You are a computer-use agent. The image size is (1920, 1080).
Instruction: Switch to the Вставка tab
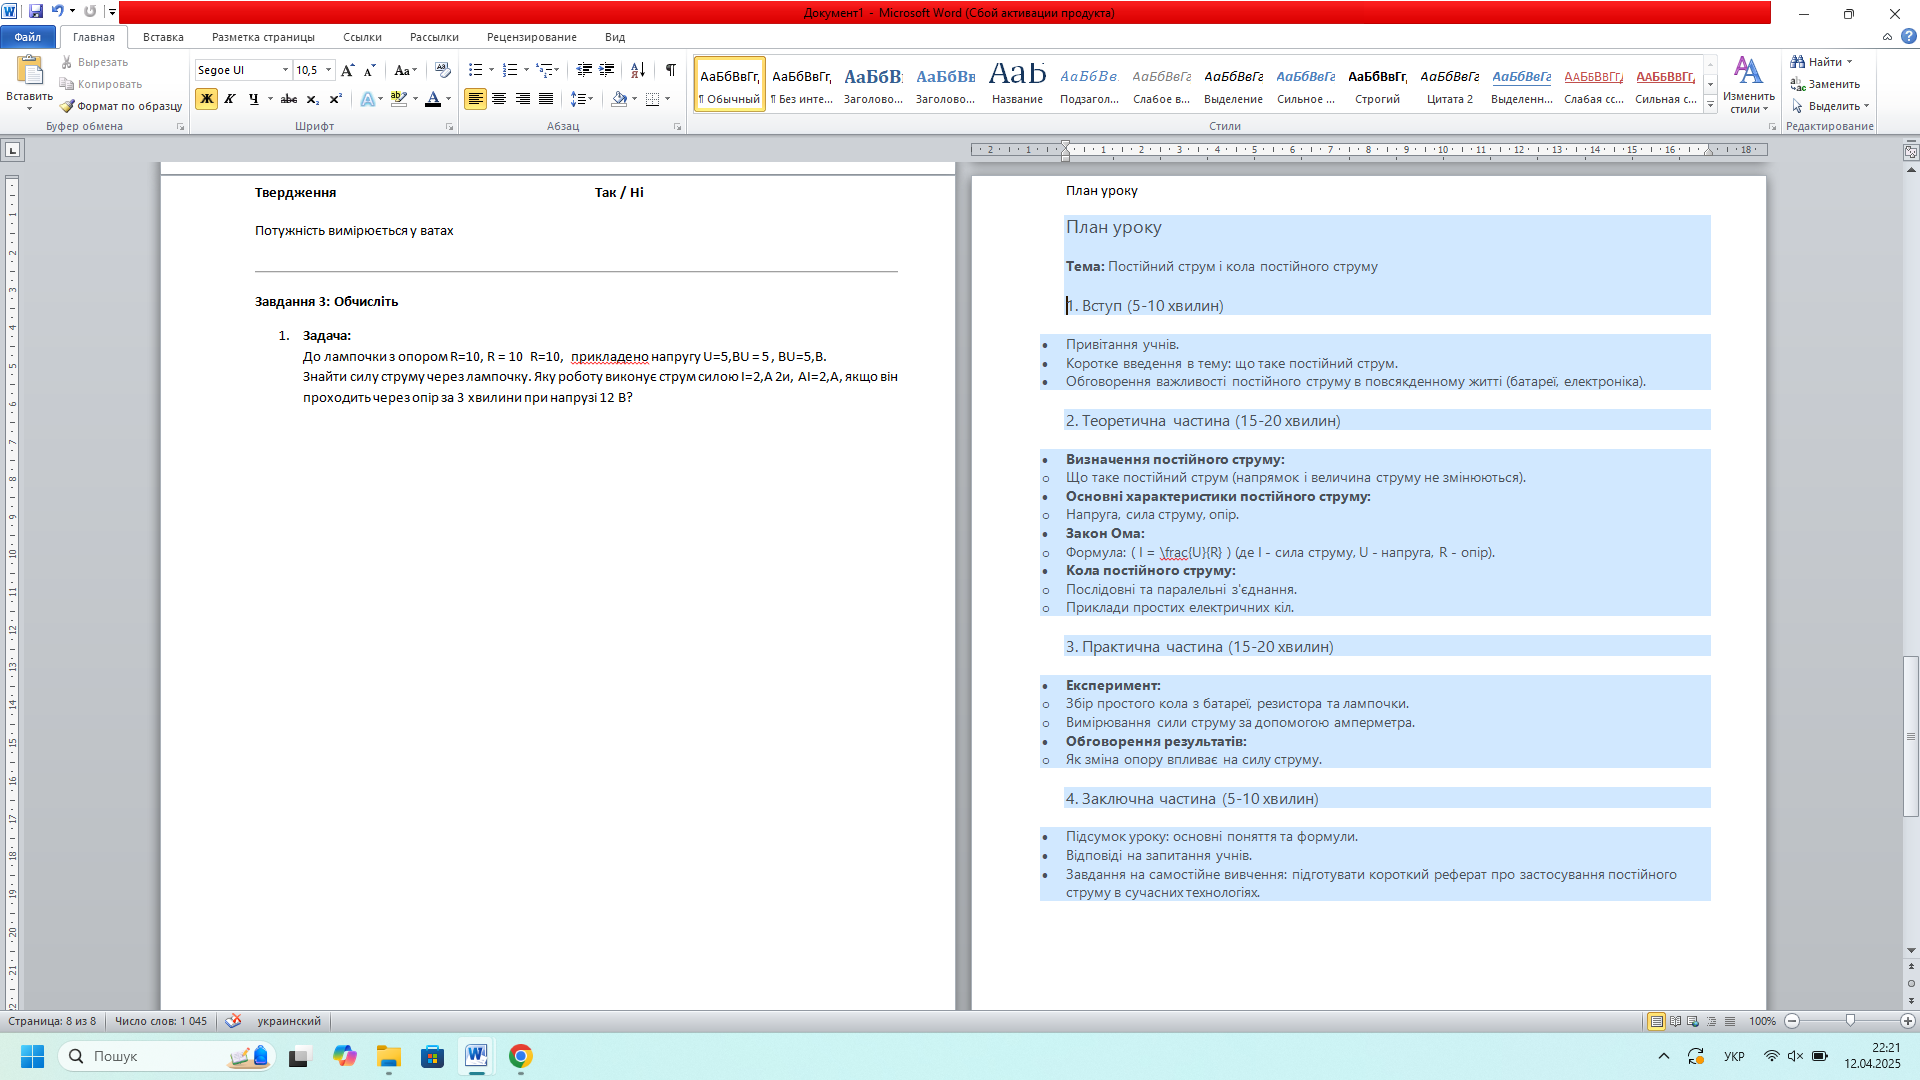pos(163,37)
